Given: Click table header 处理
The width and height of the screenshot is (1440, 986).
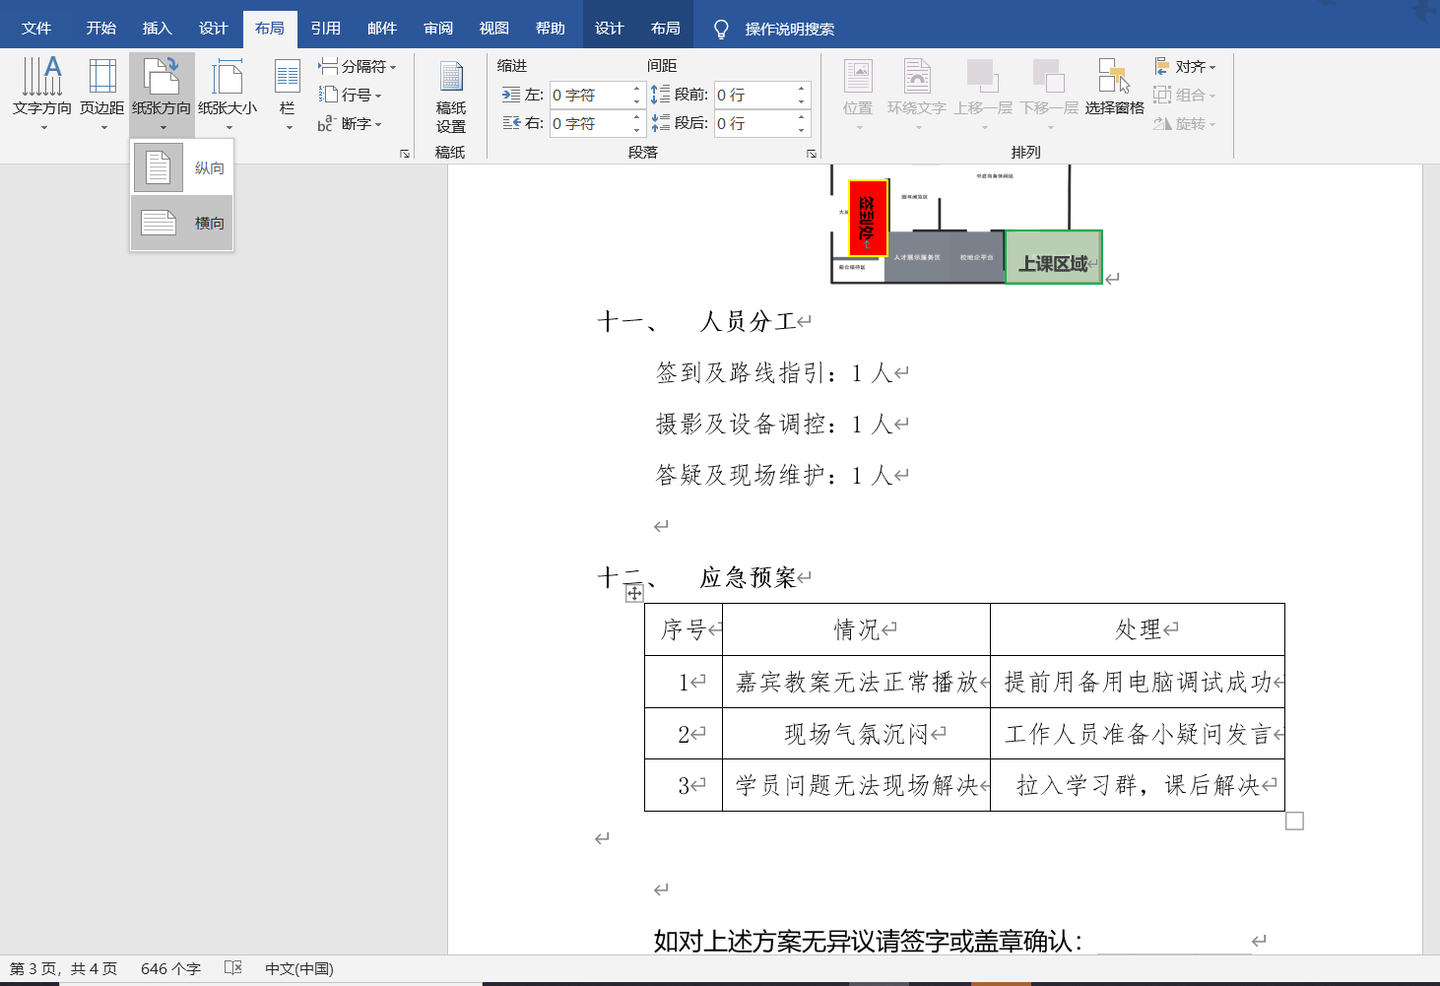Looking at the screenshot, I should (x=1137, y=629).
